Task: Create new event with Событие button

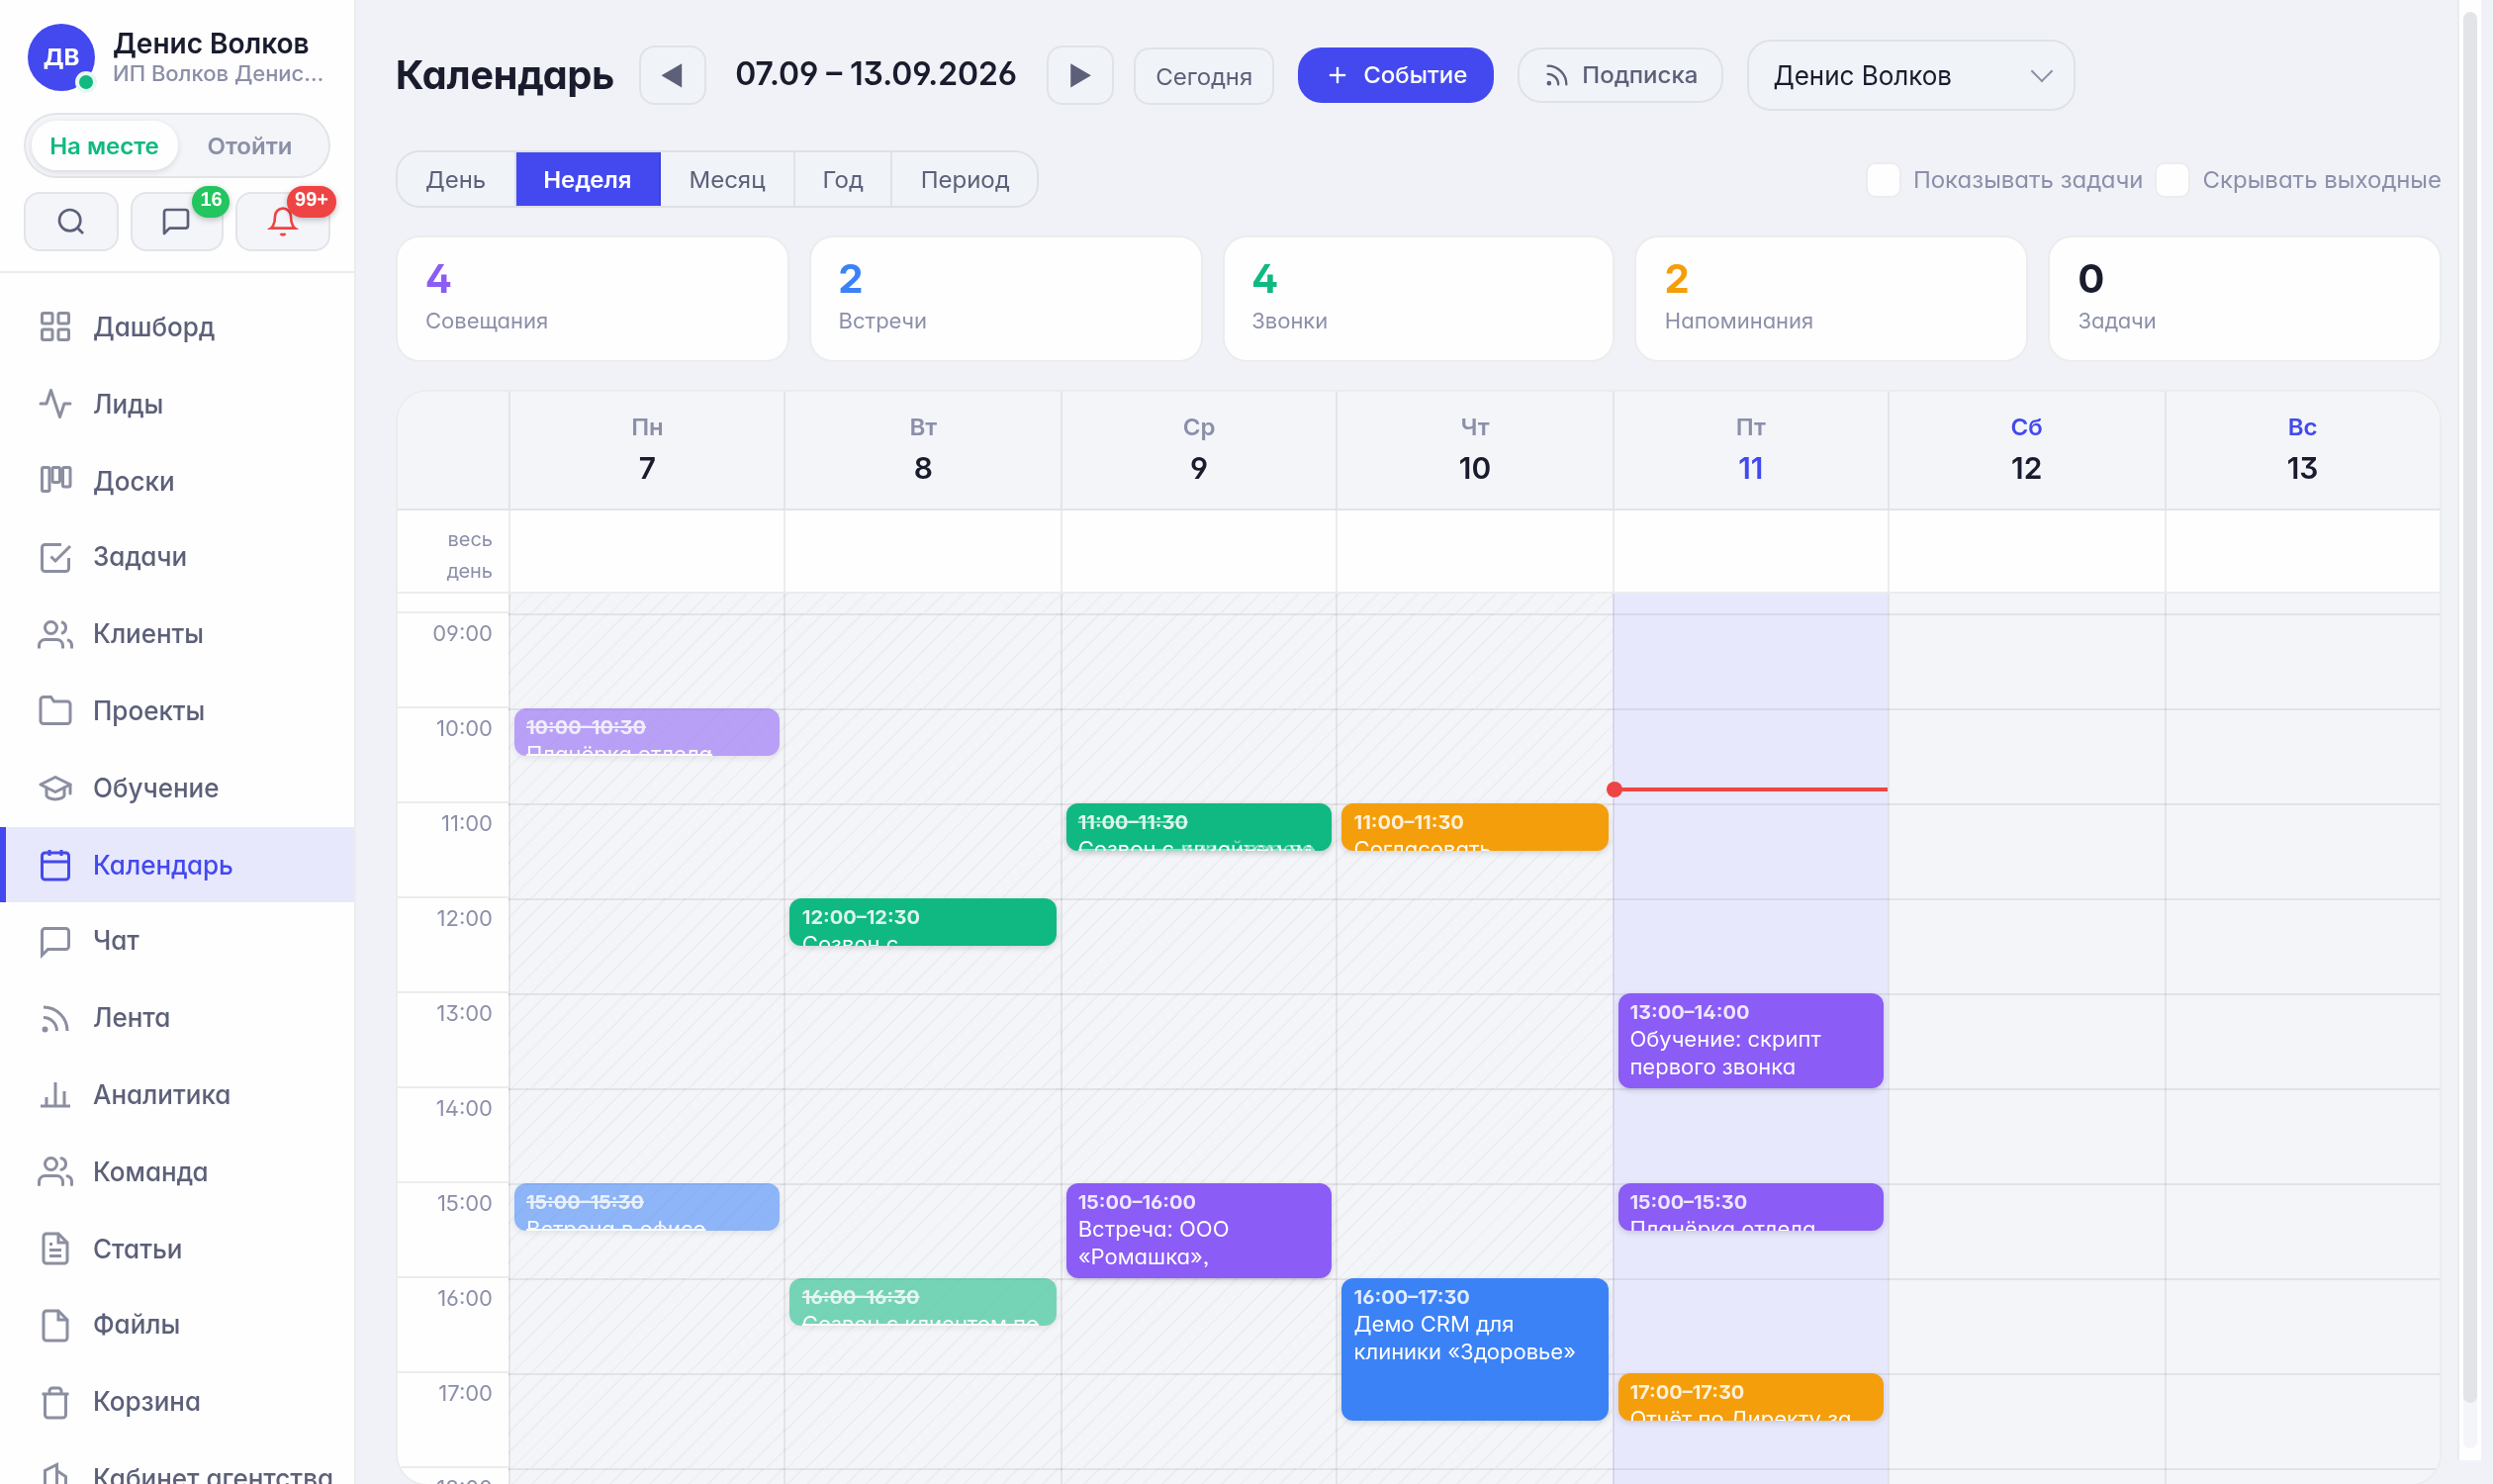Action: (x=1396, y=76)
